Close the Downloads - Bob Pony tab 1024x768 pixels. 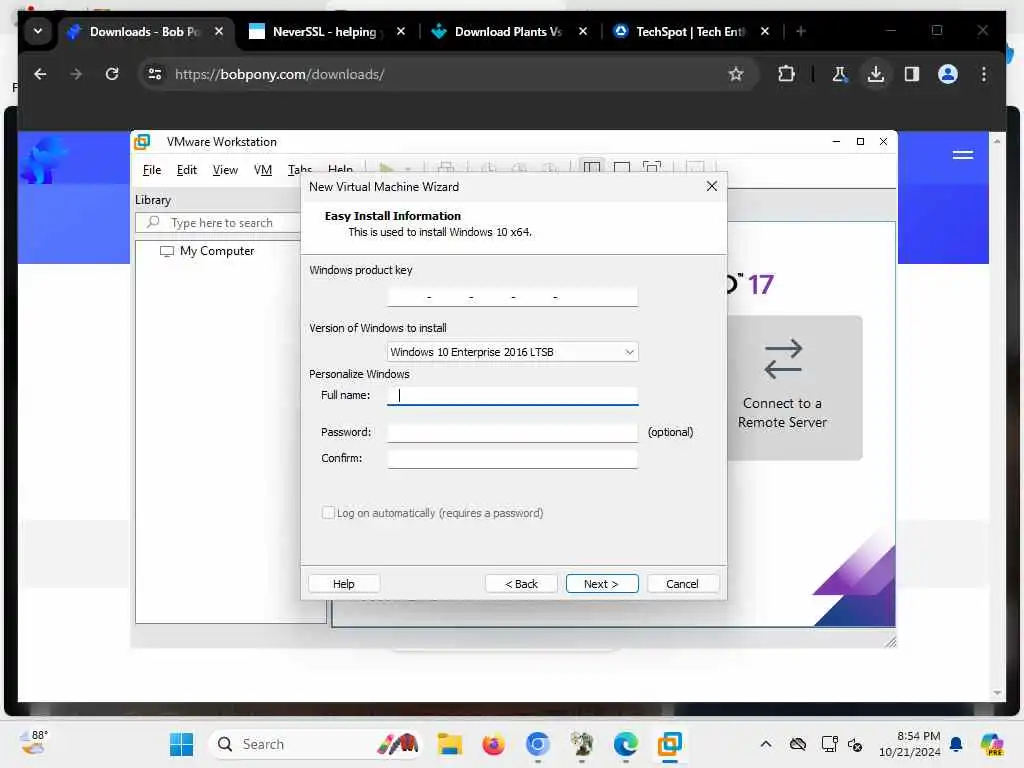click(219, 31)
